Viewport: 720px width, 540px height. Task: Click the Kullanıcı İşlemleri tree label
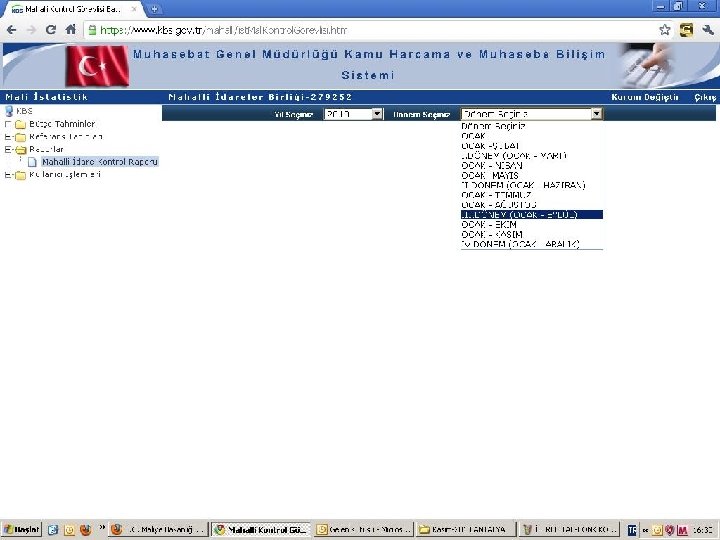pos(65,174)
